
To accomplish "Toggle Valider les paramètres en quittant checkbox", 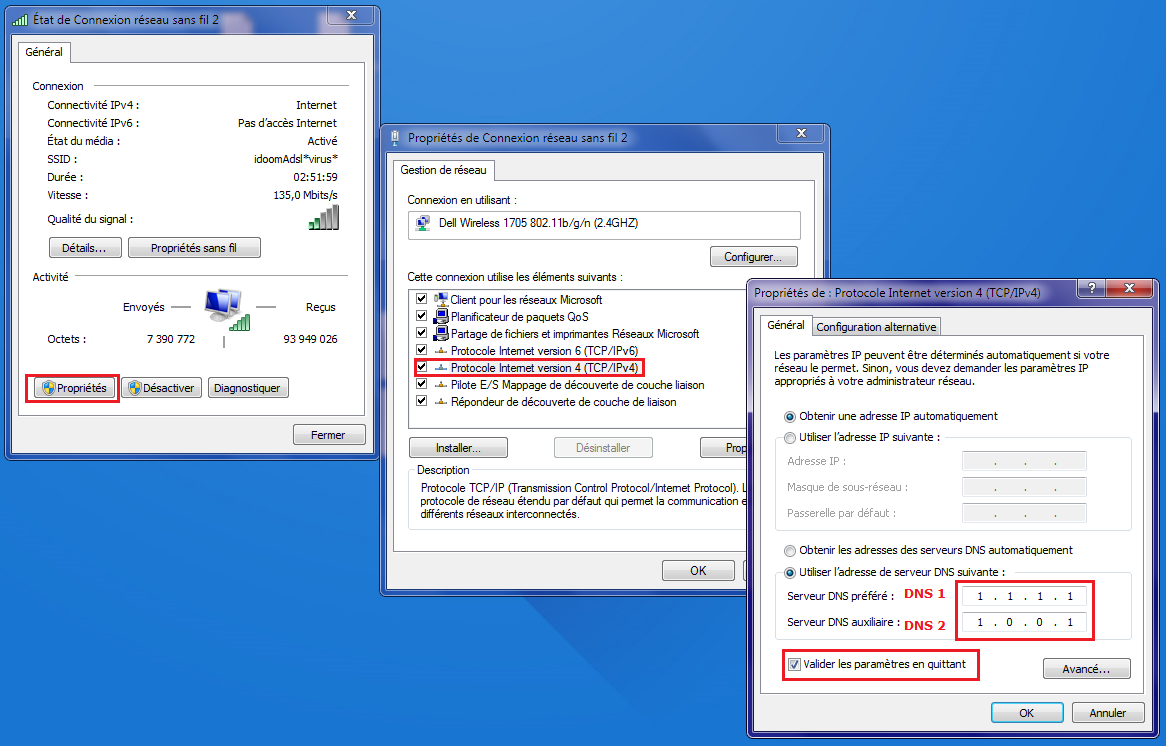I will [794, 664].
